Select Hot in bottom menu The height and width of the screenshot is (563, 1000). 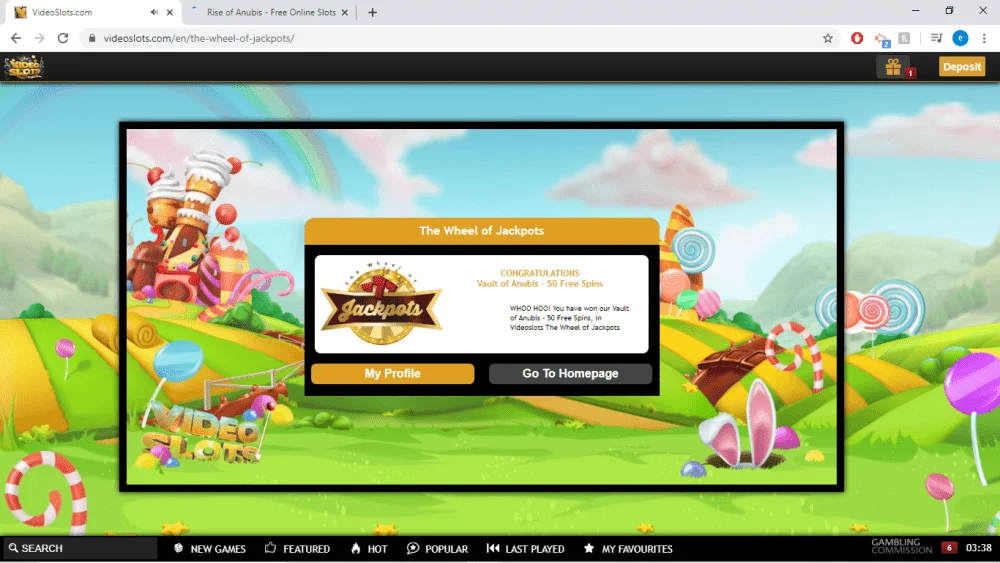tap(369, 548)
